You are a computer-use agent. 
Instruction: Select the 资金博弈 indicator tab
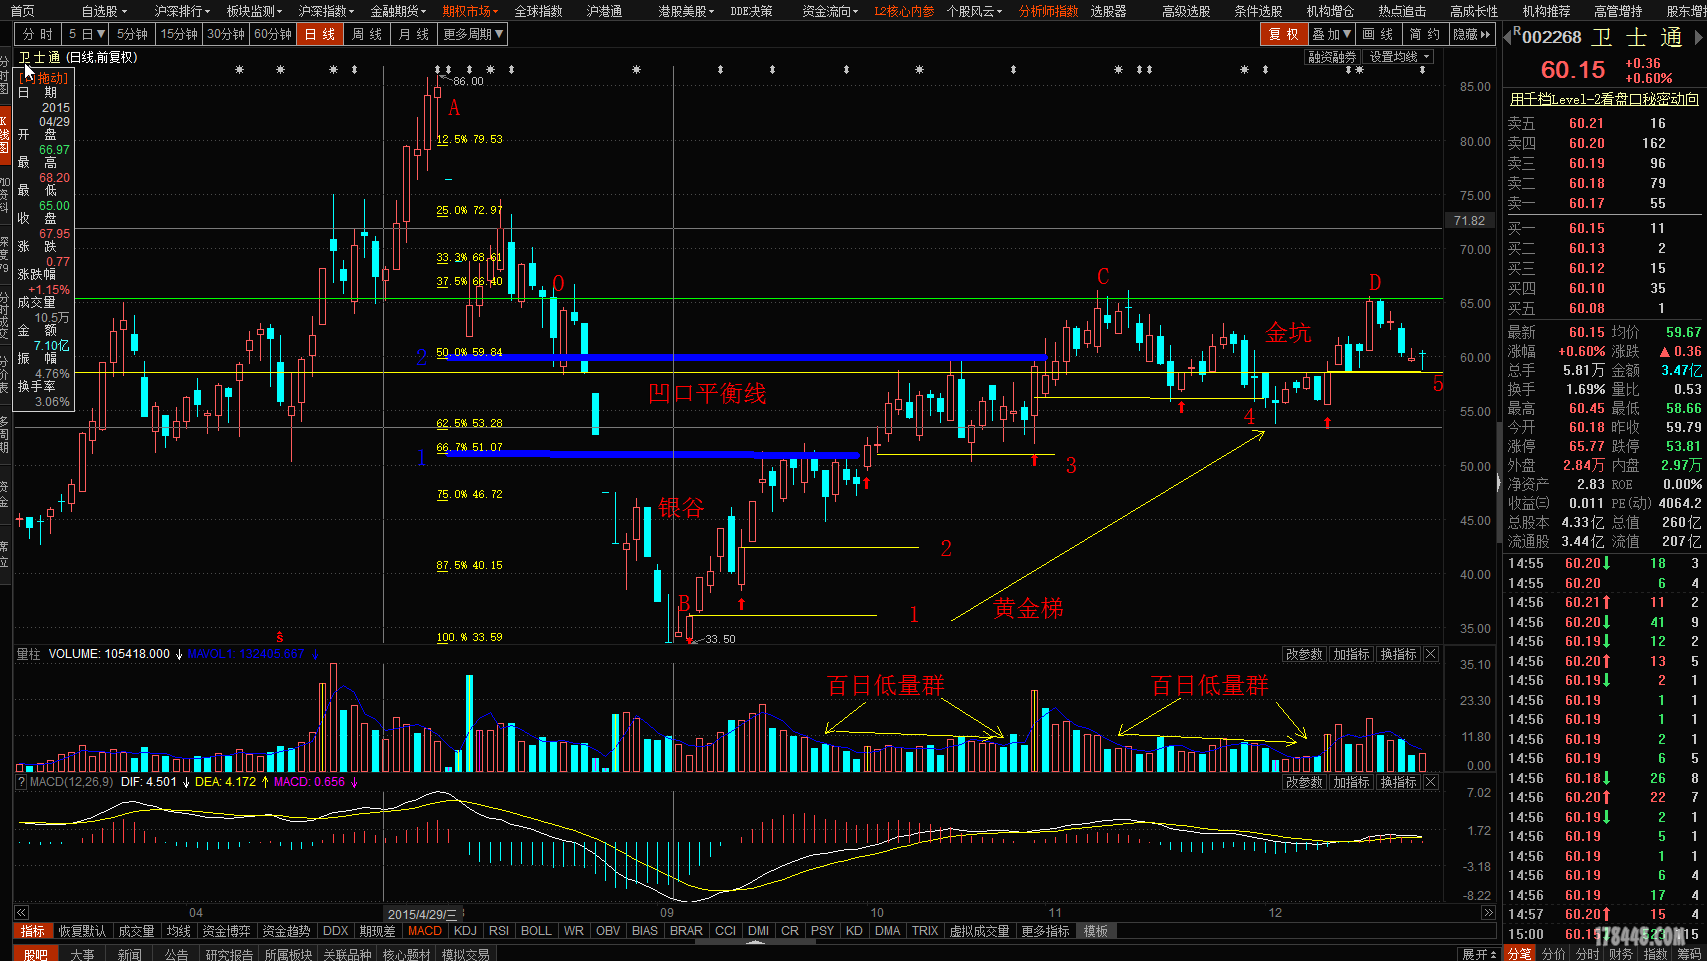(227, 931)
